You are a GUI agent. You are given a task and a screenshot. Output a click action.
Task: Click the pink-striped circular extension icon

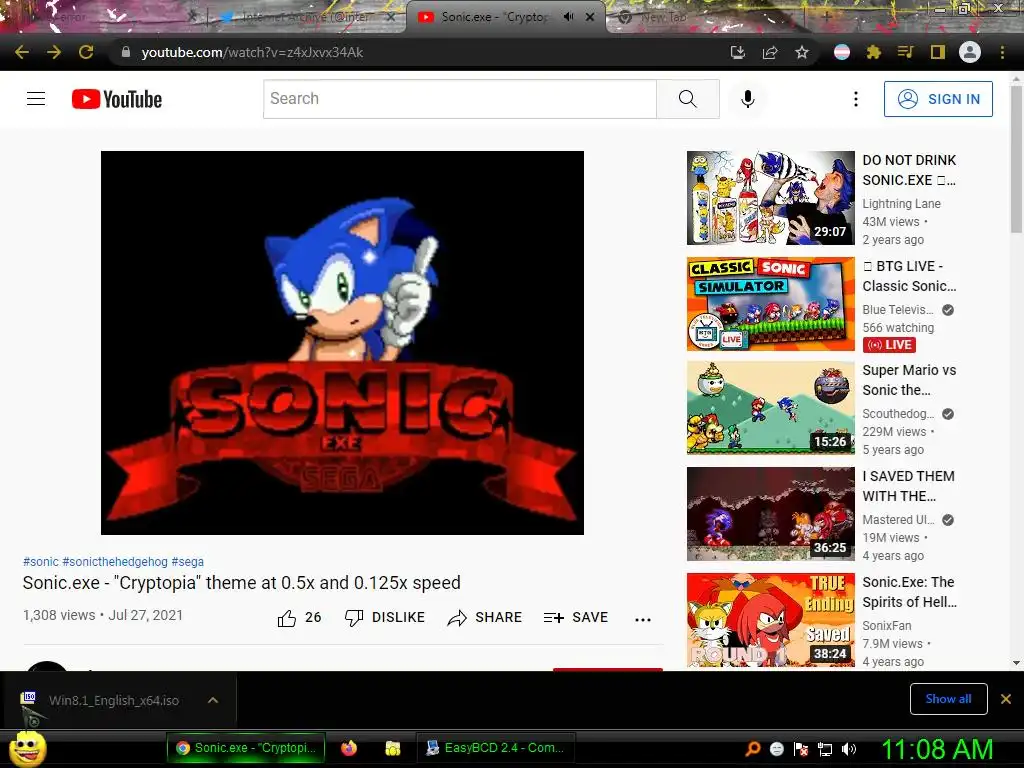click(842, 52)
